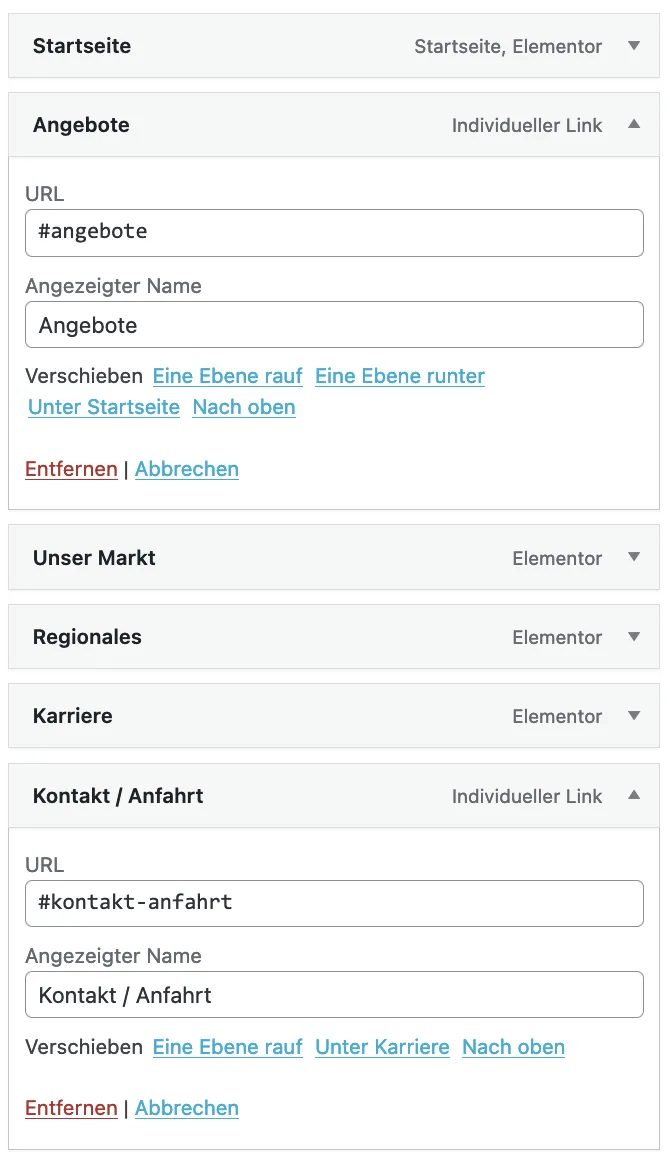The width and height of the screenshot is (670, 1160).
Task: Expand the Karriere item arrow
Action: [633, 715]
